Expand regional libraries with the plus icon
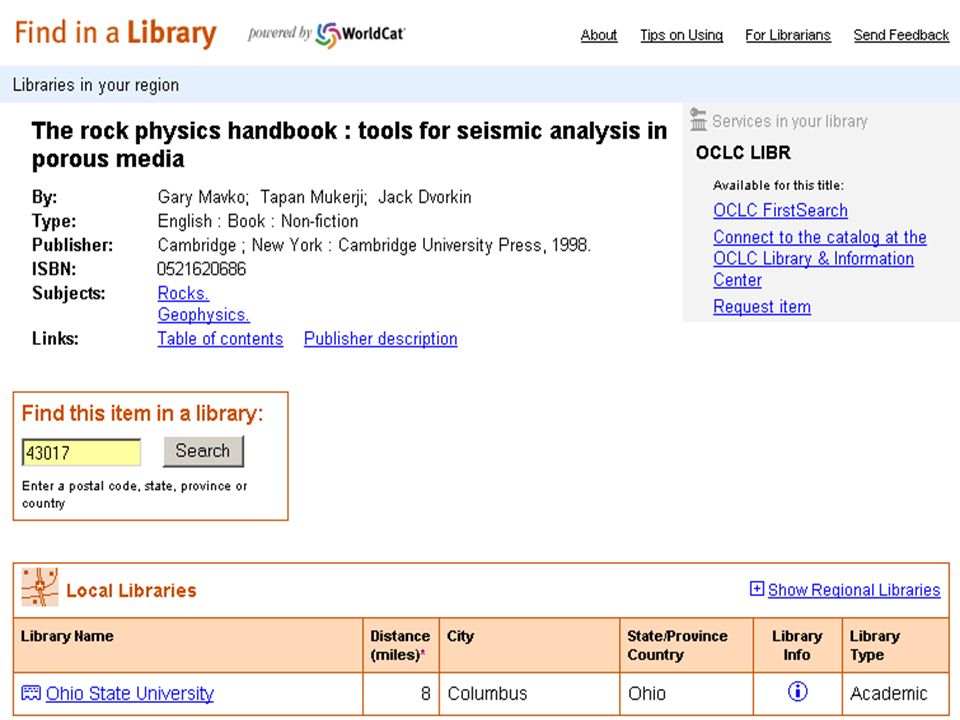This screenshot has height=720, width=960. point(757,588)
